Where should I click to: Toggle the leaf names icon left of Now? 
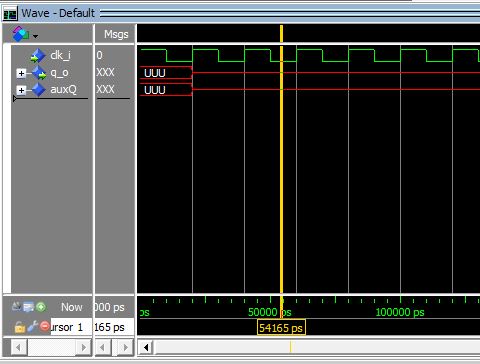[16, 307]
